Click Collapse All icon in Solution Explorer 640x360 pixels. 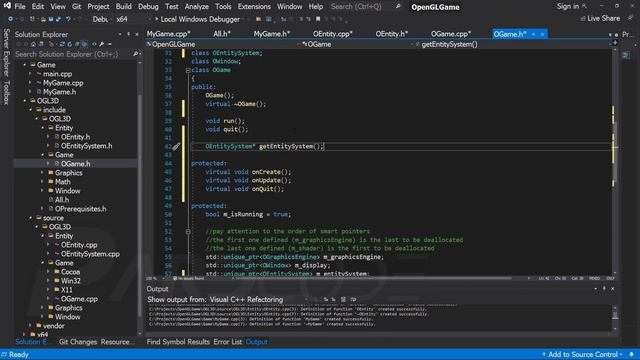77,44
